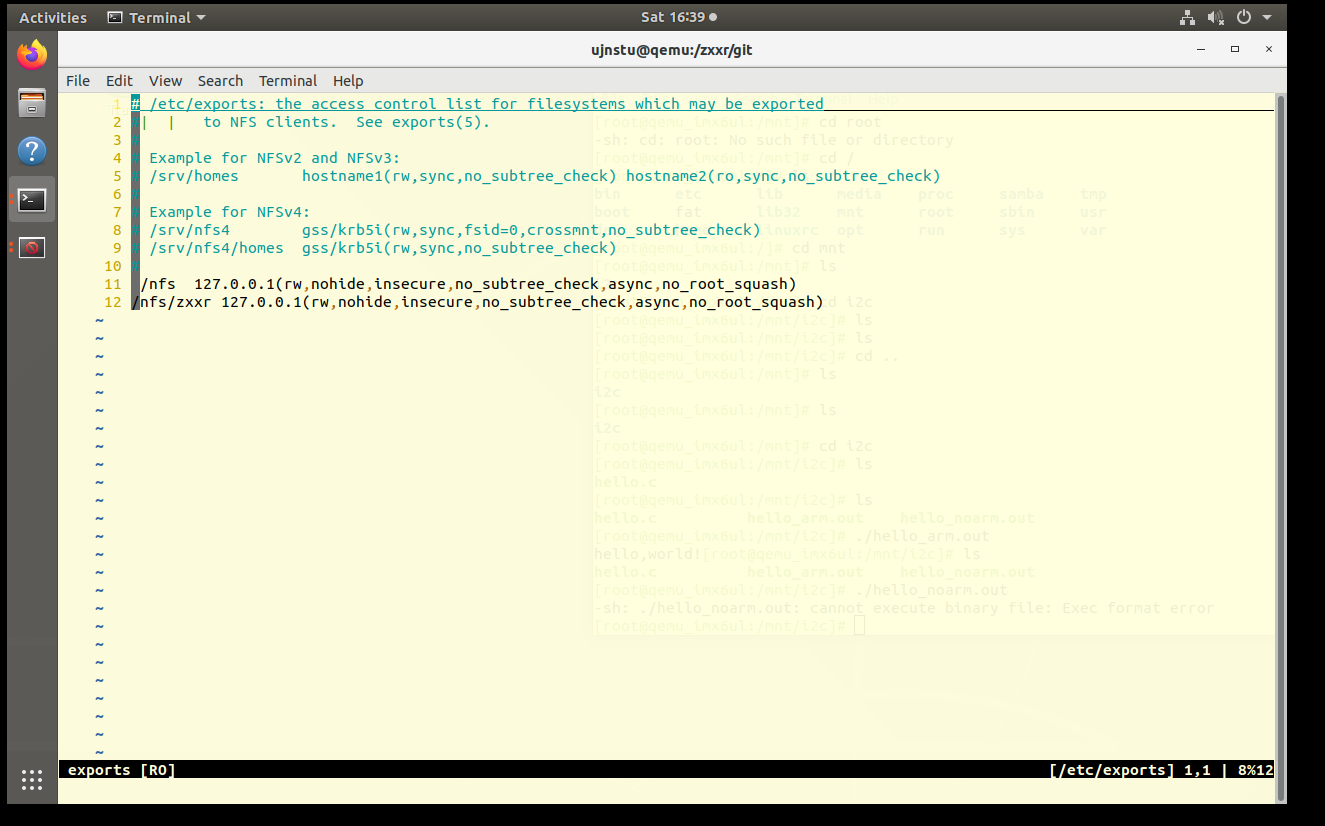
Task: Open the power menu icon
Action: pyautogui.click(x=1244, y=17)
